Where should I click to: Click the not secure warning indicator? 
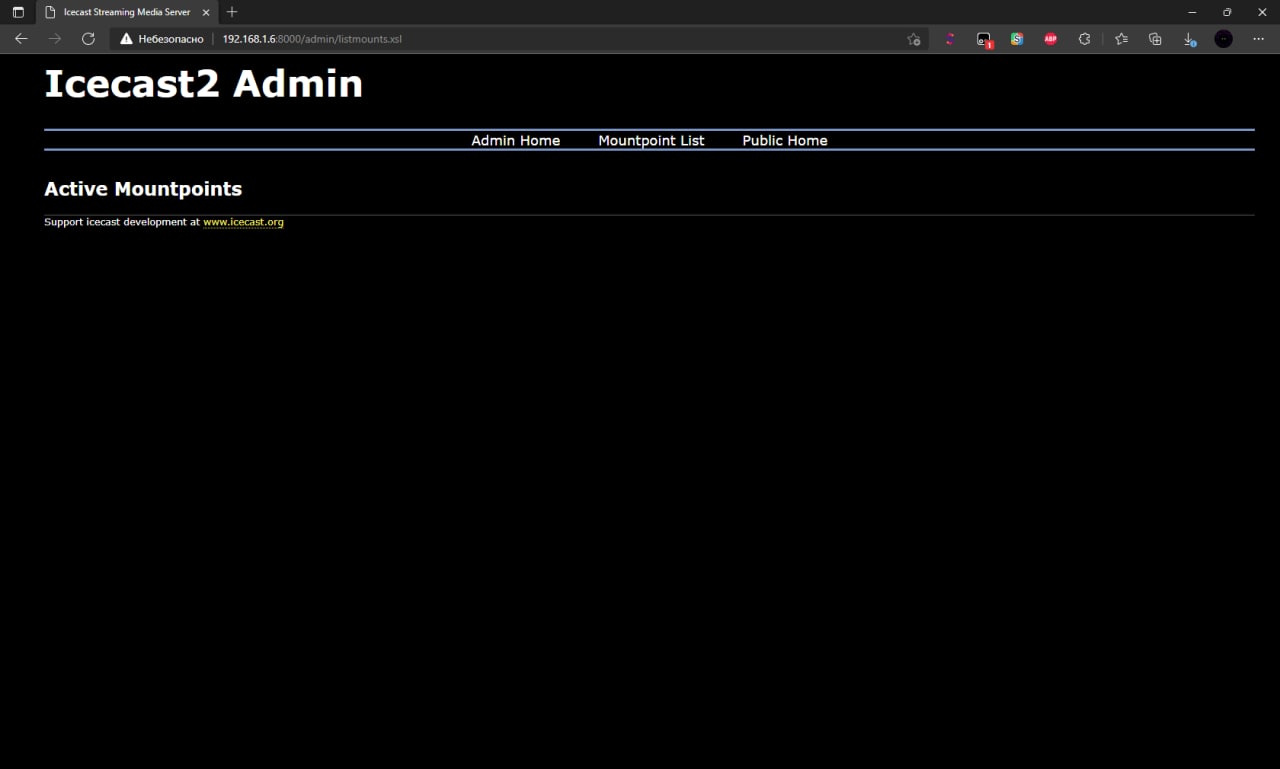point(162,39)
